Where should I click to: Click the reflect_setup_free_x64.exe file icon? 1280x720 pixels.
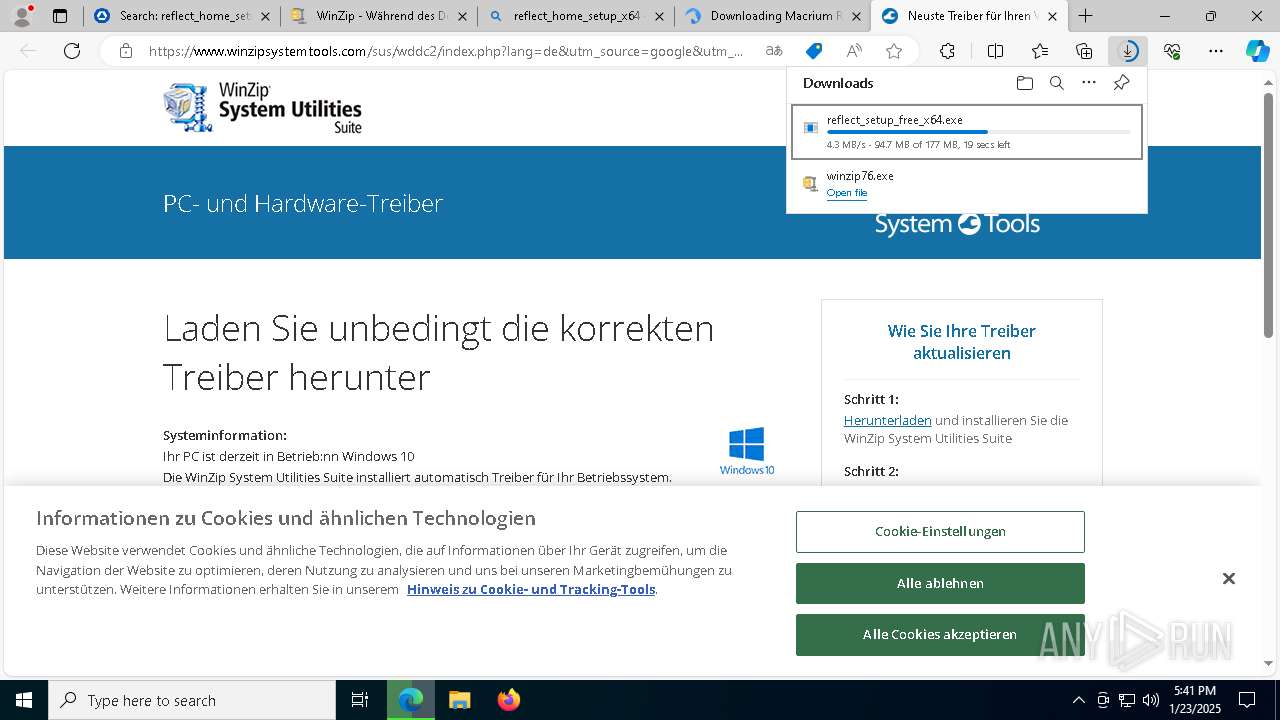point(810,128)
